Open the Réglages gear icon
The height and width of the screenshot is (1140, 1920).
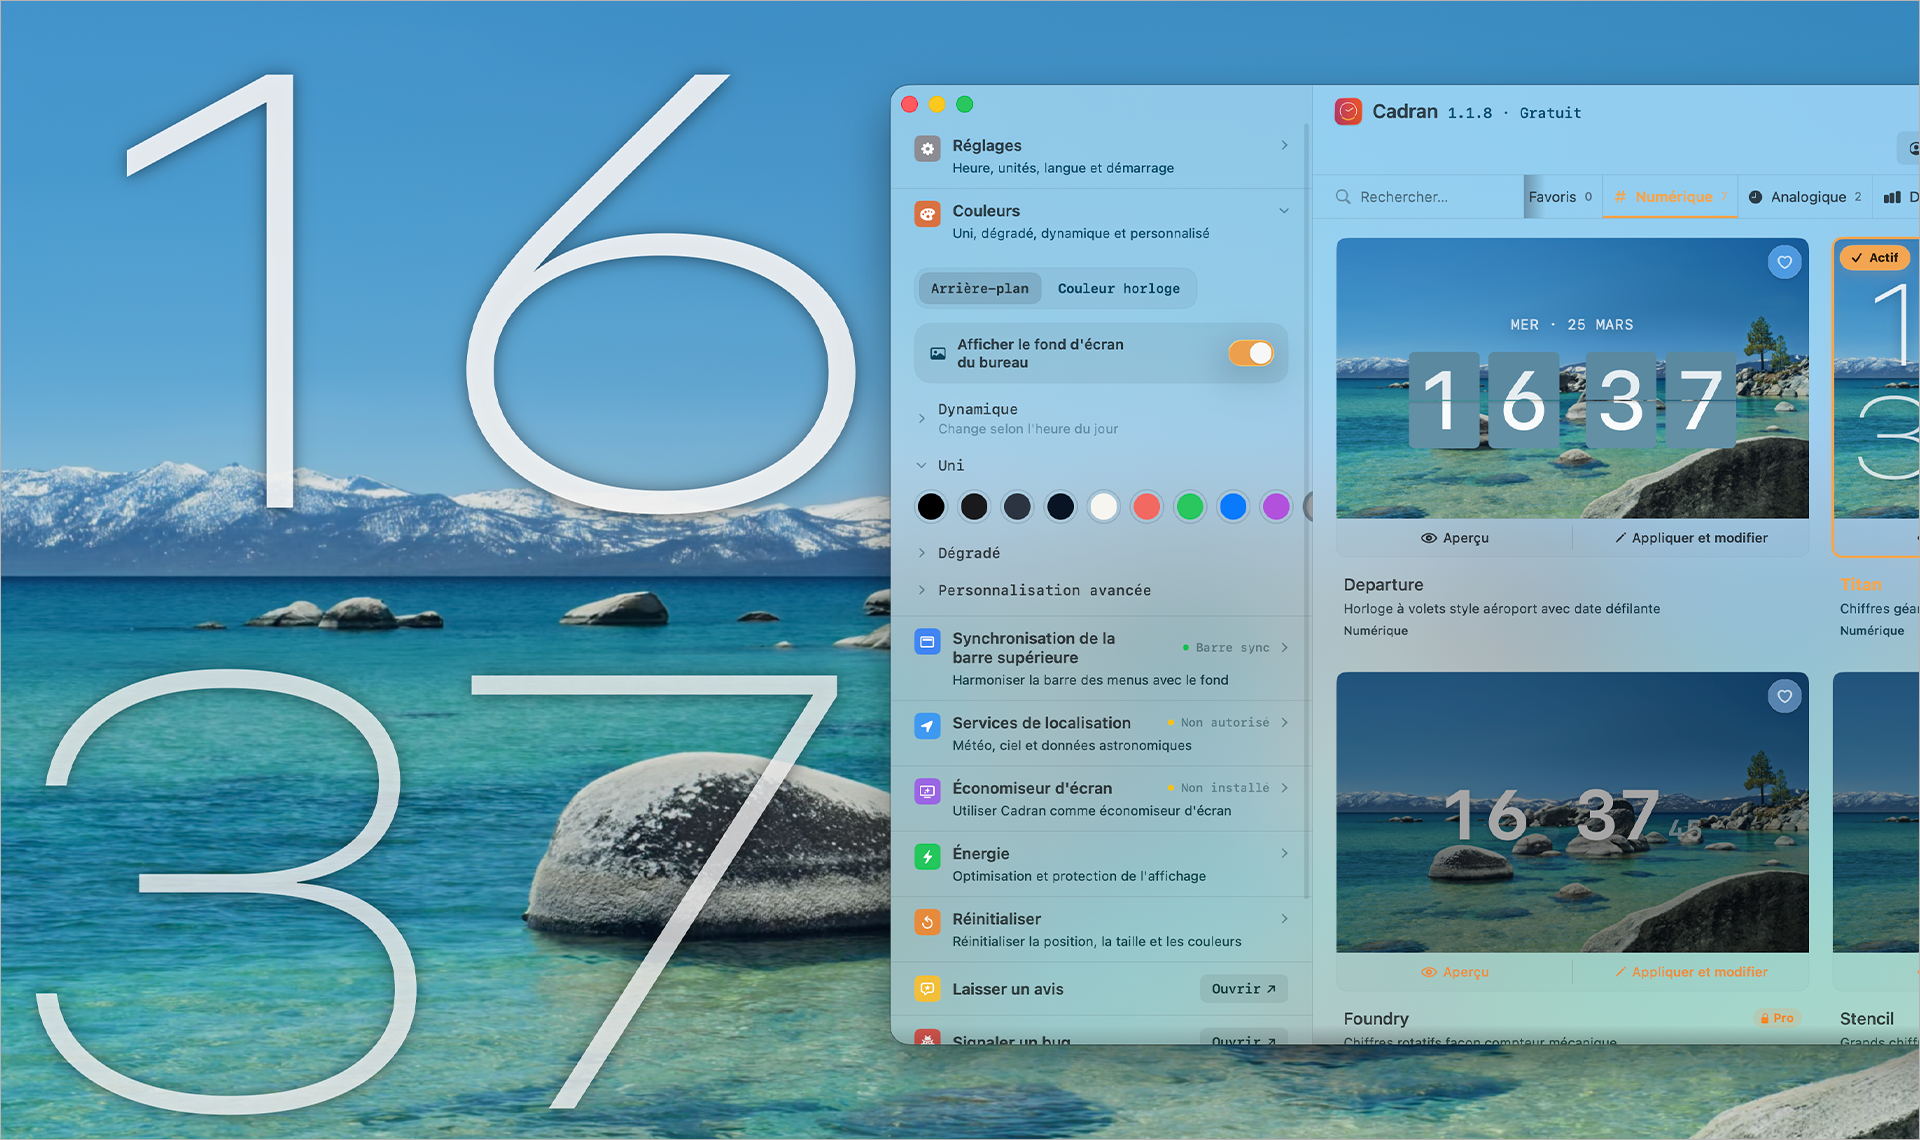927,148
